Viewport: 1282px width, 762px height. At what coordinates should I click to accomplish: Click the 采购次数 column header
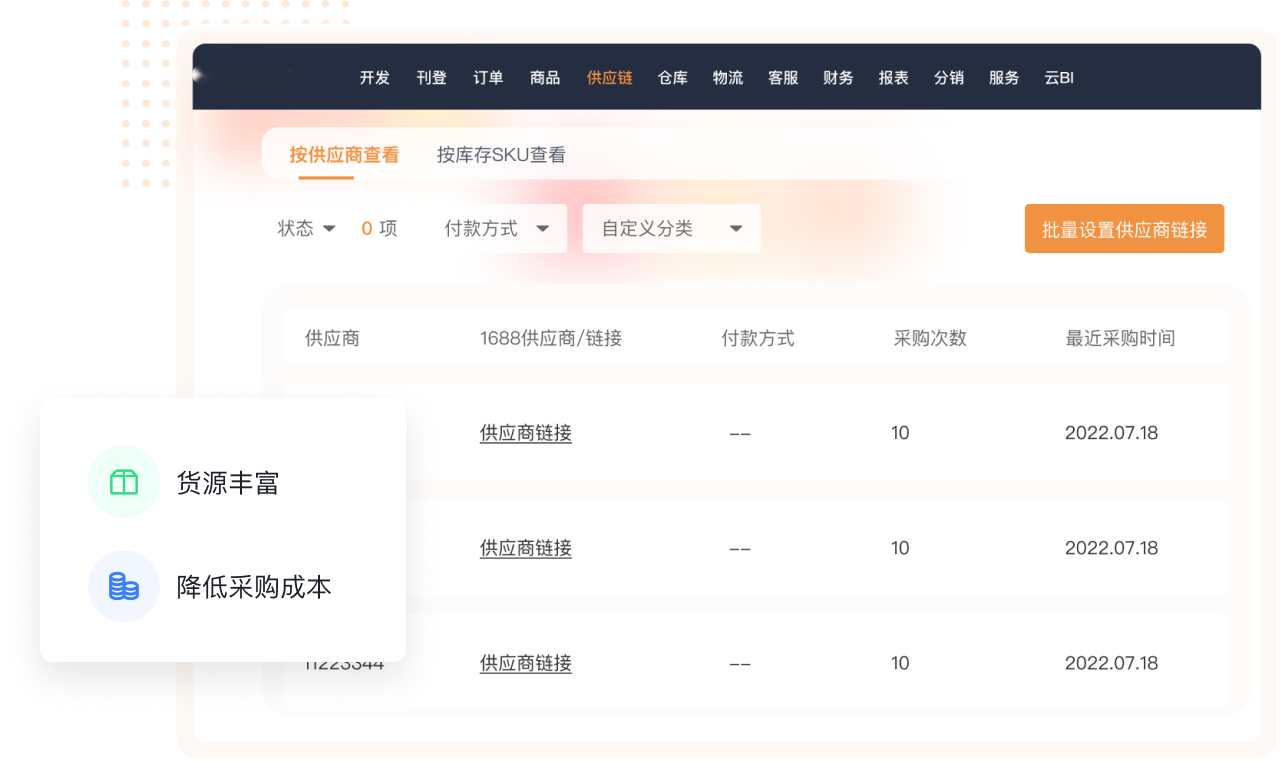(x=930, y=338)
